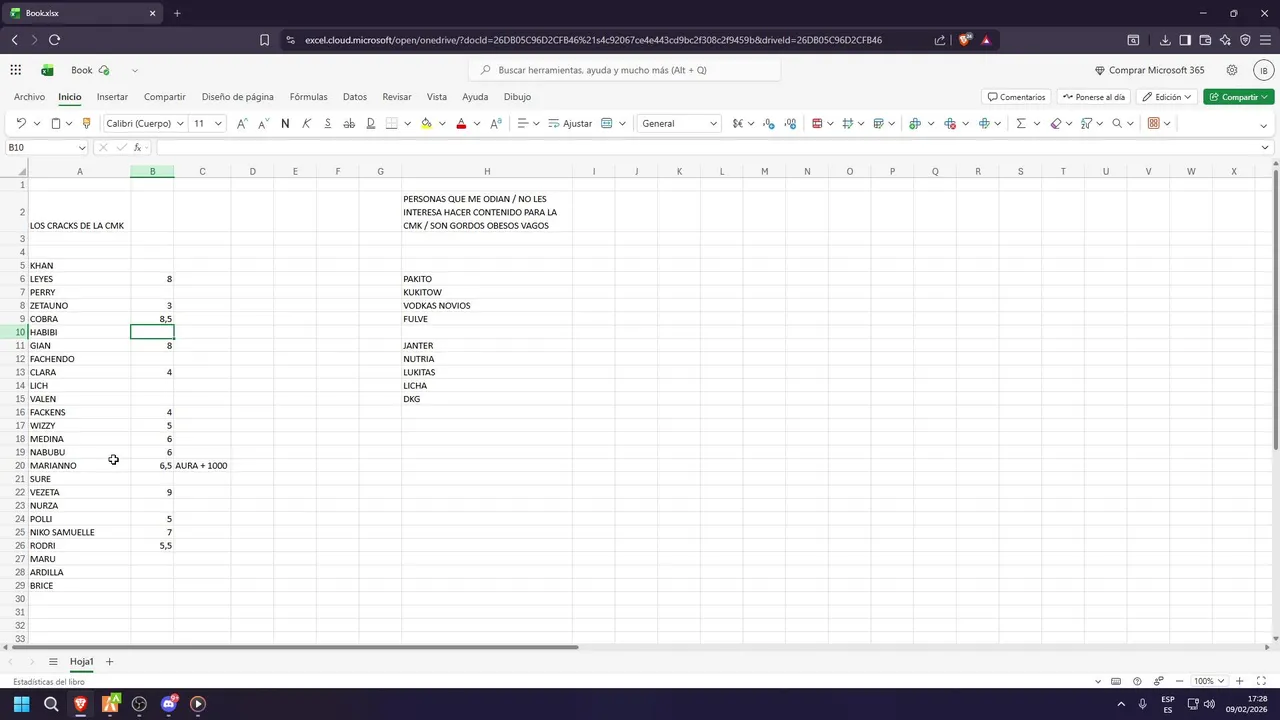
Task: Increase the font size
Action: point(241,123)
